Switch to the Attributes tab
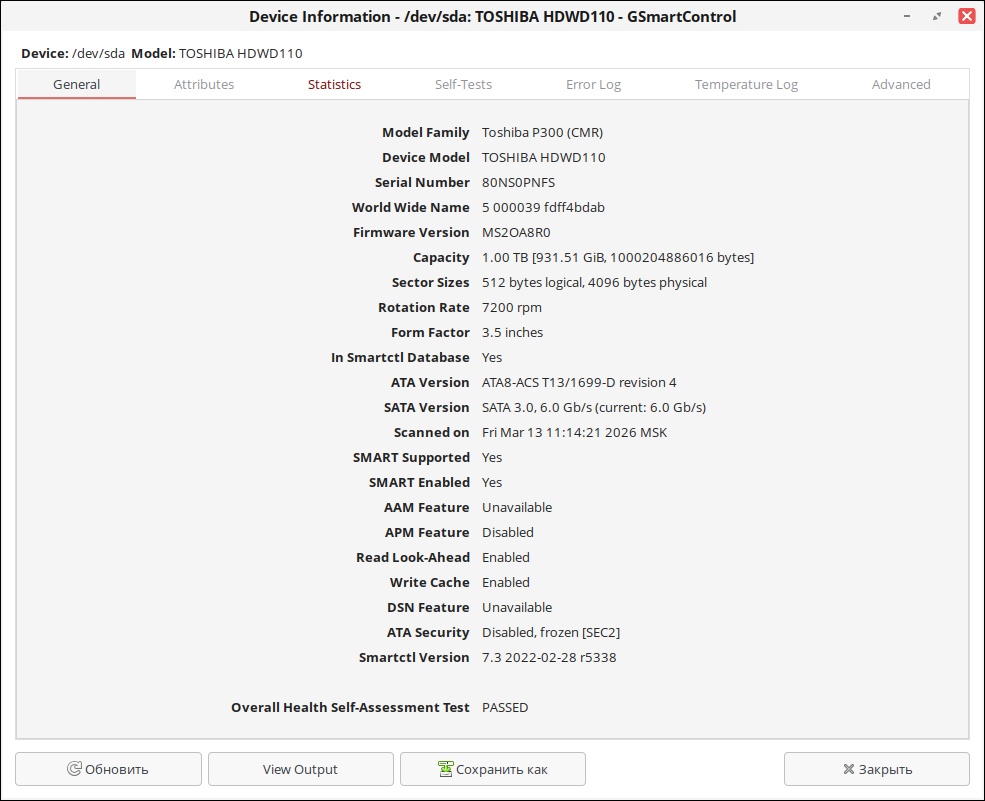 (204, 85)
